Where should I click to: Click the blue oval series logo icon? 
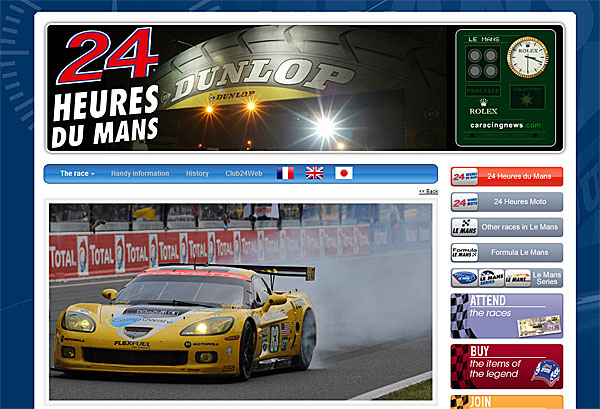point(465,278)
